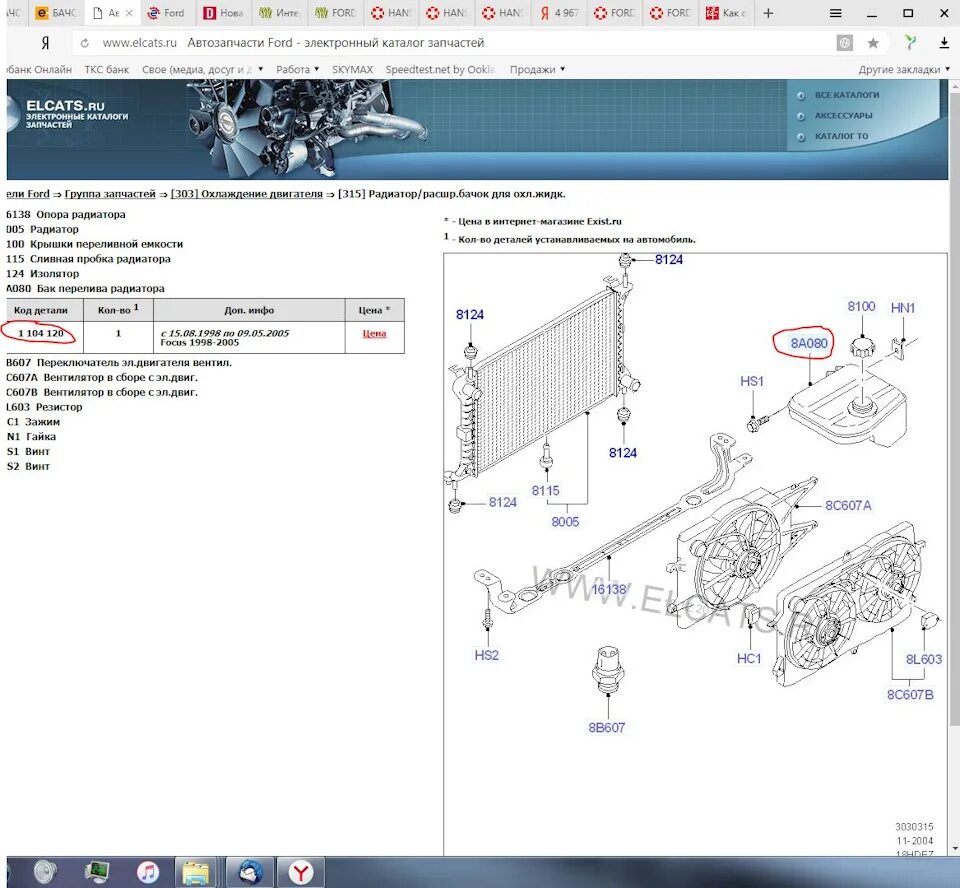Select 'S2 Винт' part row
960x888 pixels.
[x=28, y=465]
